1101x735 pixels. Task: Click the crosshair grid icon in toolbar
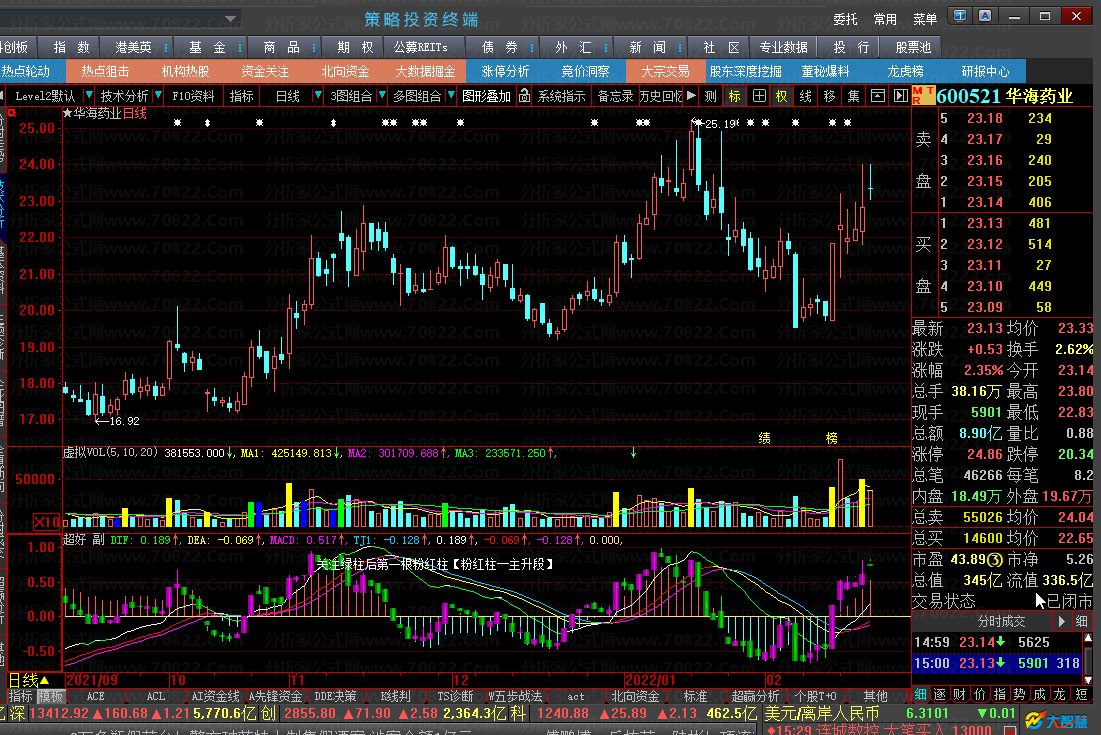(x=759, y=96)
